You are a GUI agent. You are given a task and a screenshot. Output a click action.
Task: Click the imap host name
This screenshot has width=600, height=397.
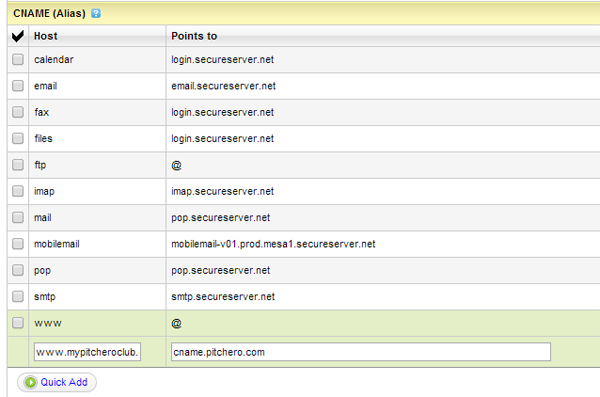click(44, 191)
